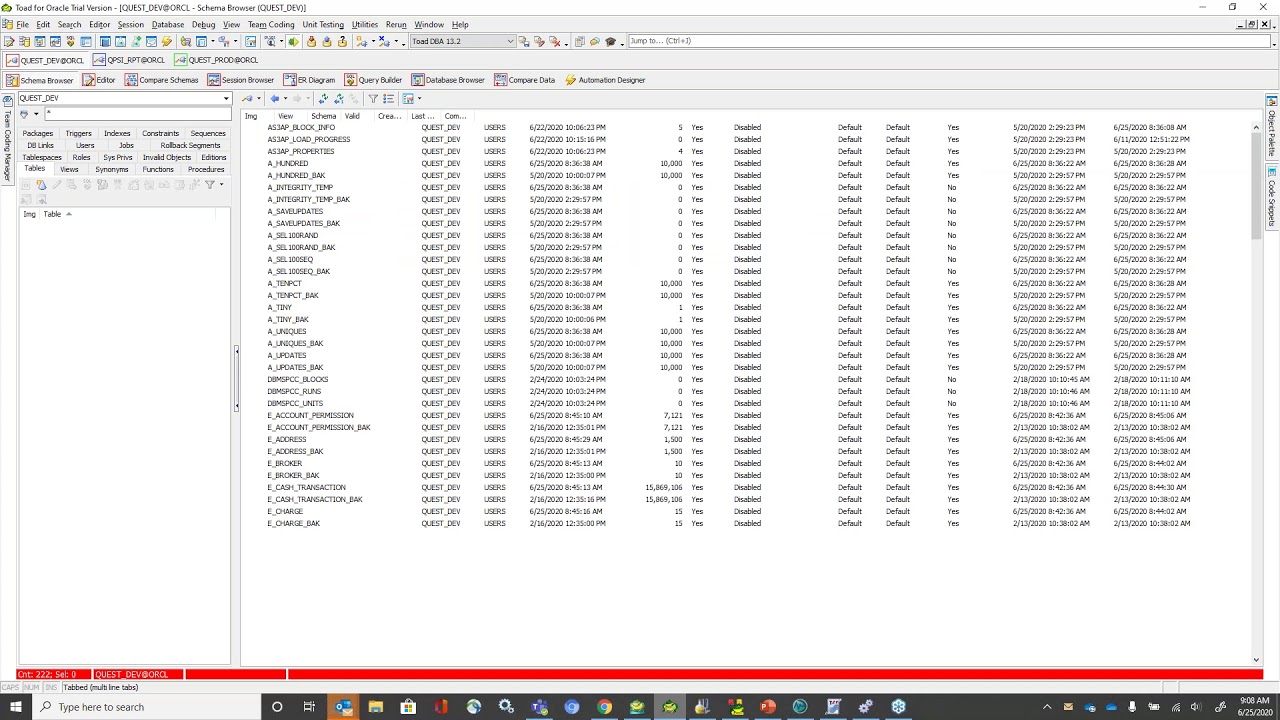This screenshot has width=1280, height=720.
Task: Launch the Query Builder
Action: [x=373, y=80]
